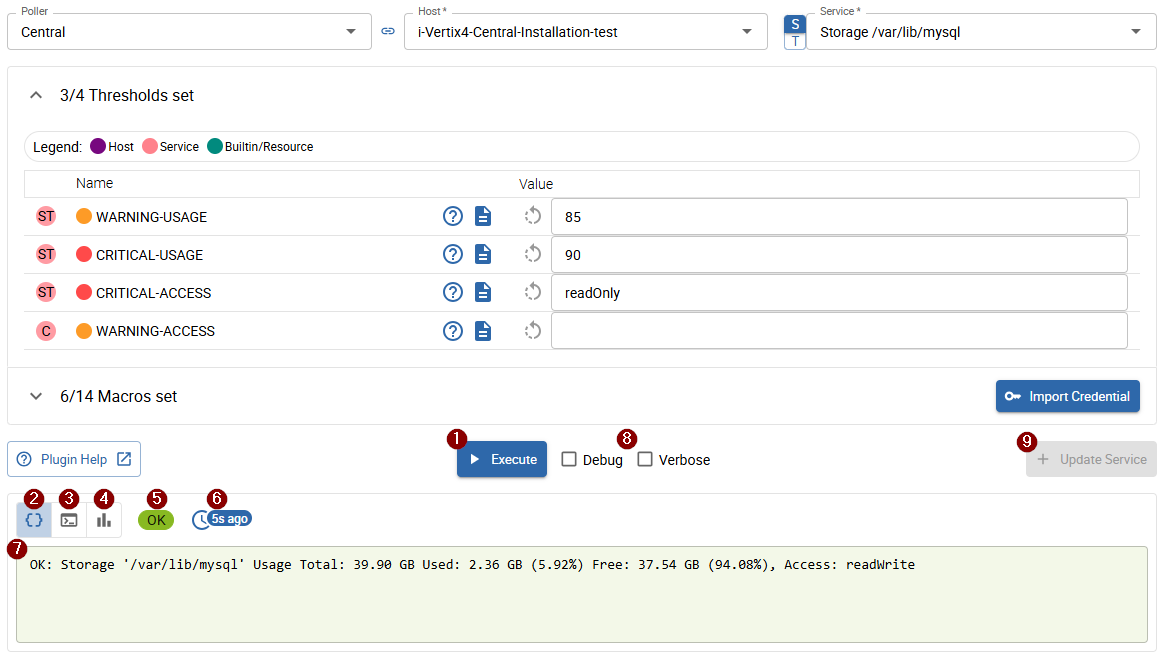The height and width of the screenshot is (662, 1166).
Task: Reset the CRITICAL-ACCESS value with restore icon
Action: pyautogui.click(x=533, y=293)
